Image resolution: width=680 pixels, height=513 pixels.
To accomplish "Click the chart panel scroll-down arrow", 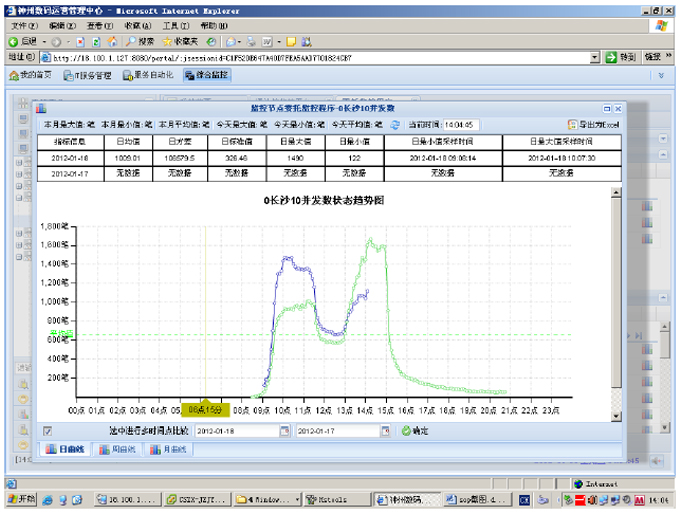I will pos(616,416).
